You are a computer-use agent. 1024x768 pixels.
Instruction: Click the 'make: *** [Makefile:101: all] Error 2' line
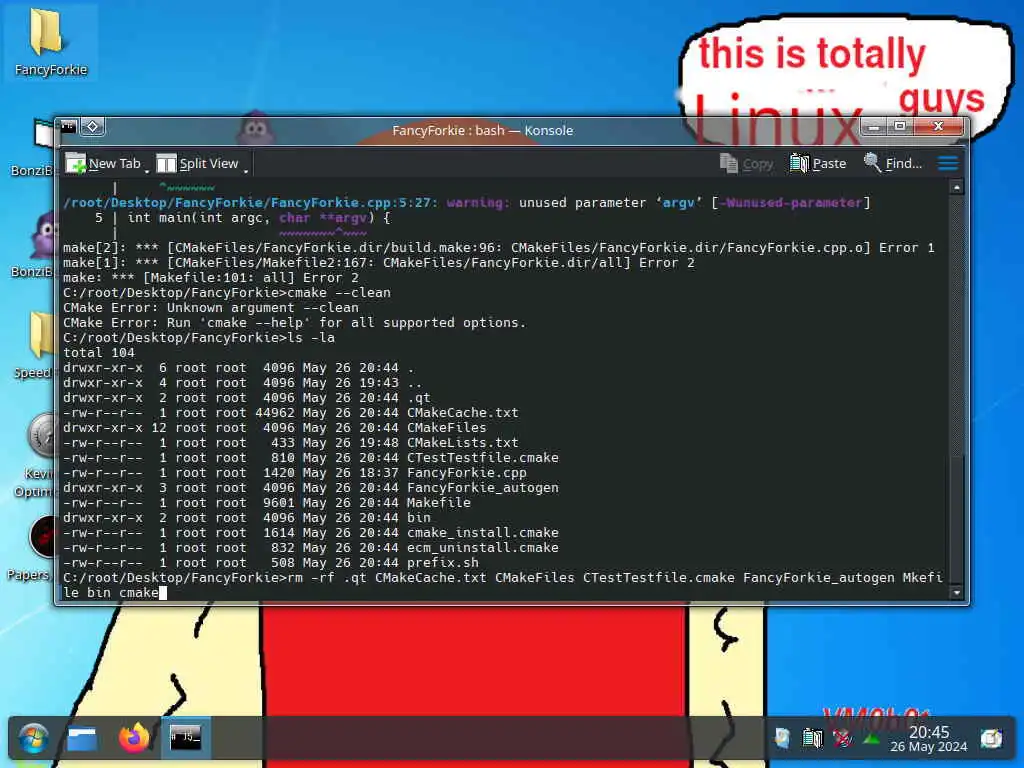click(x=210, y=278)
